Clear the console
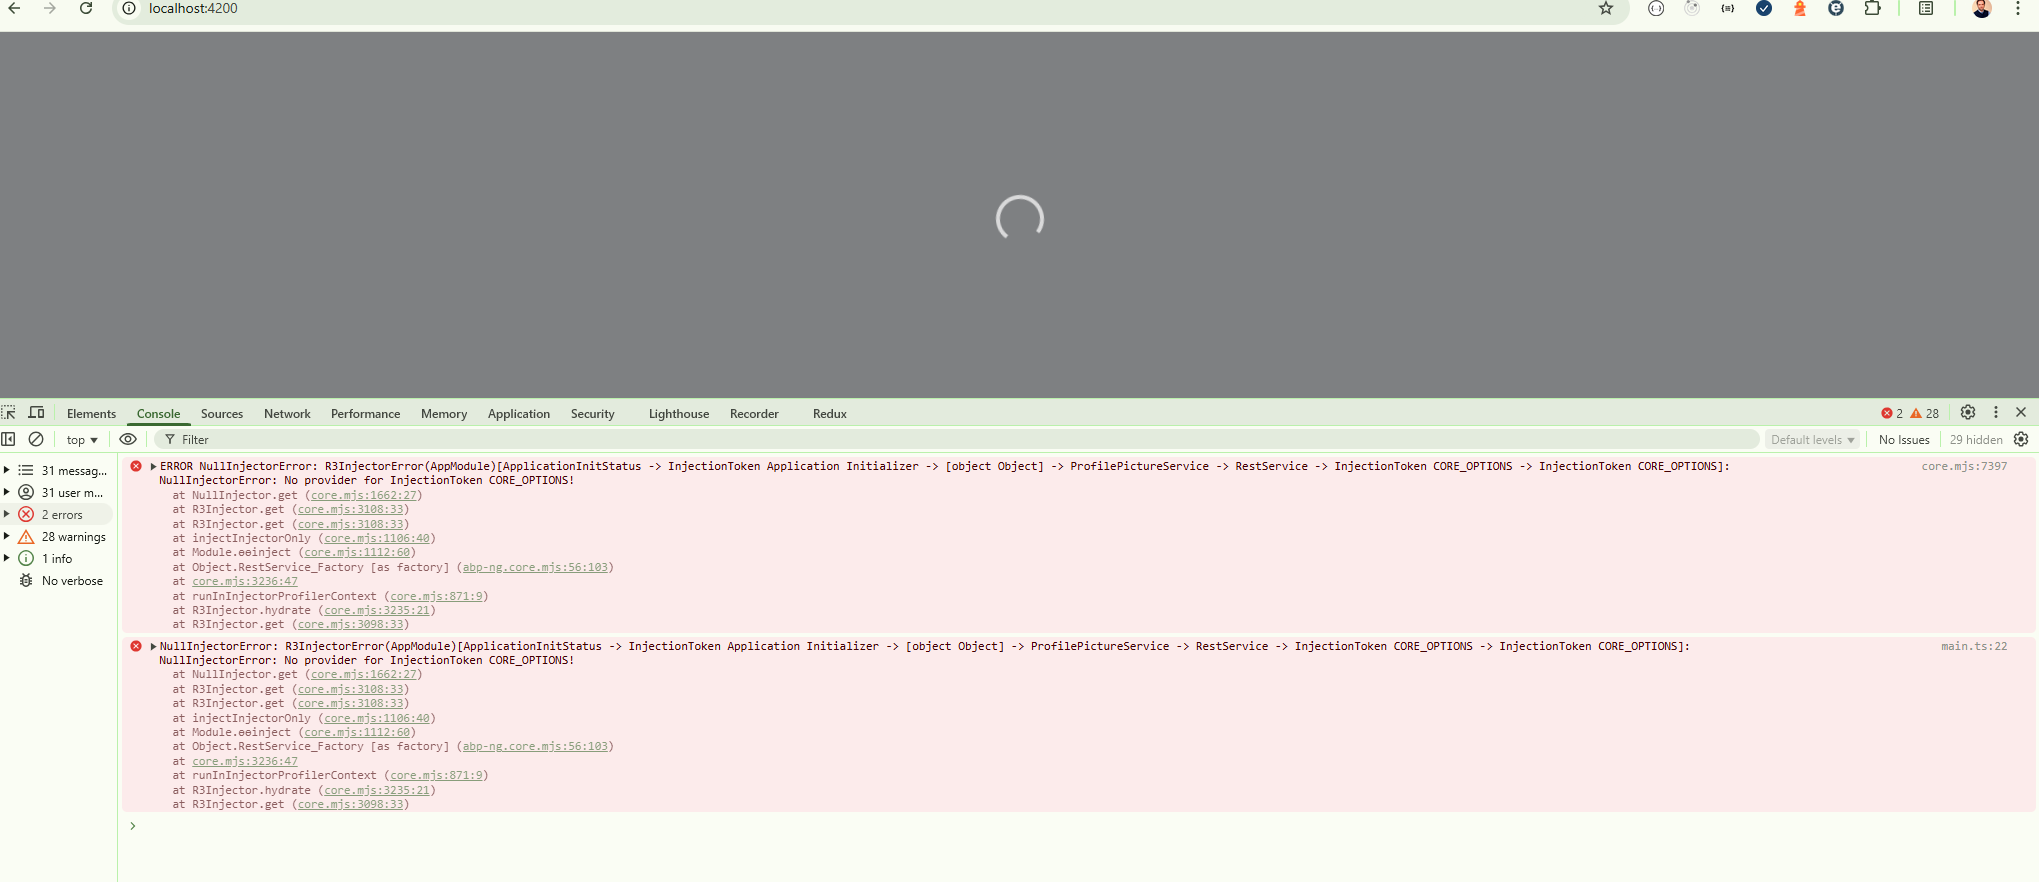 tap(36, 439)
